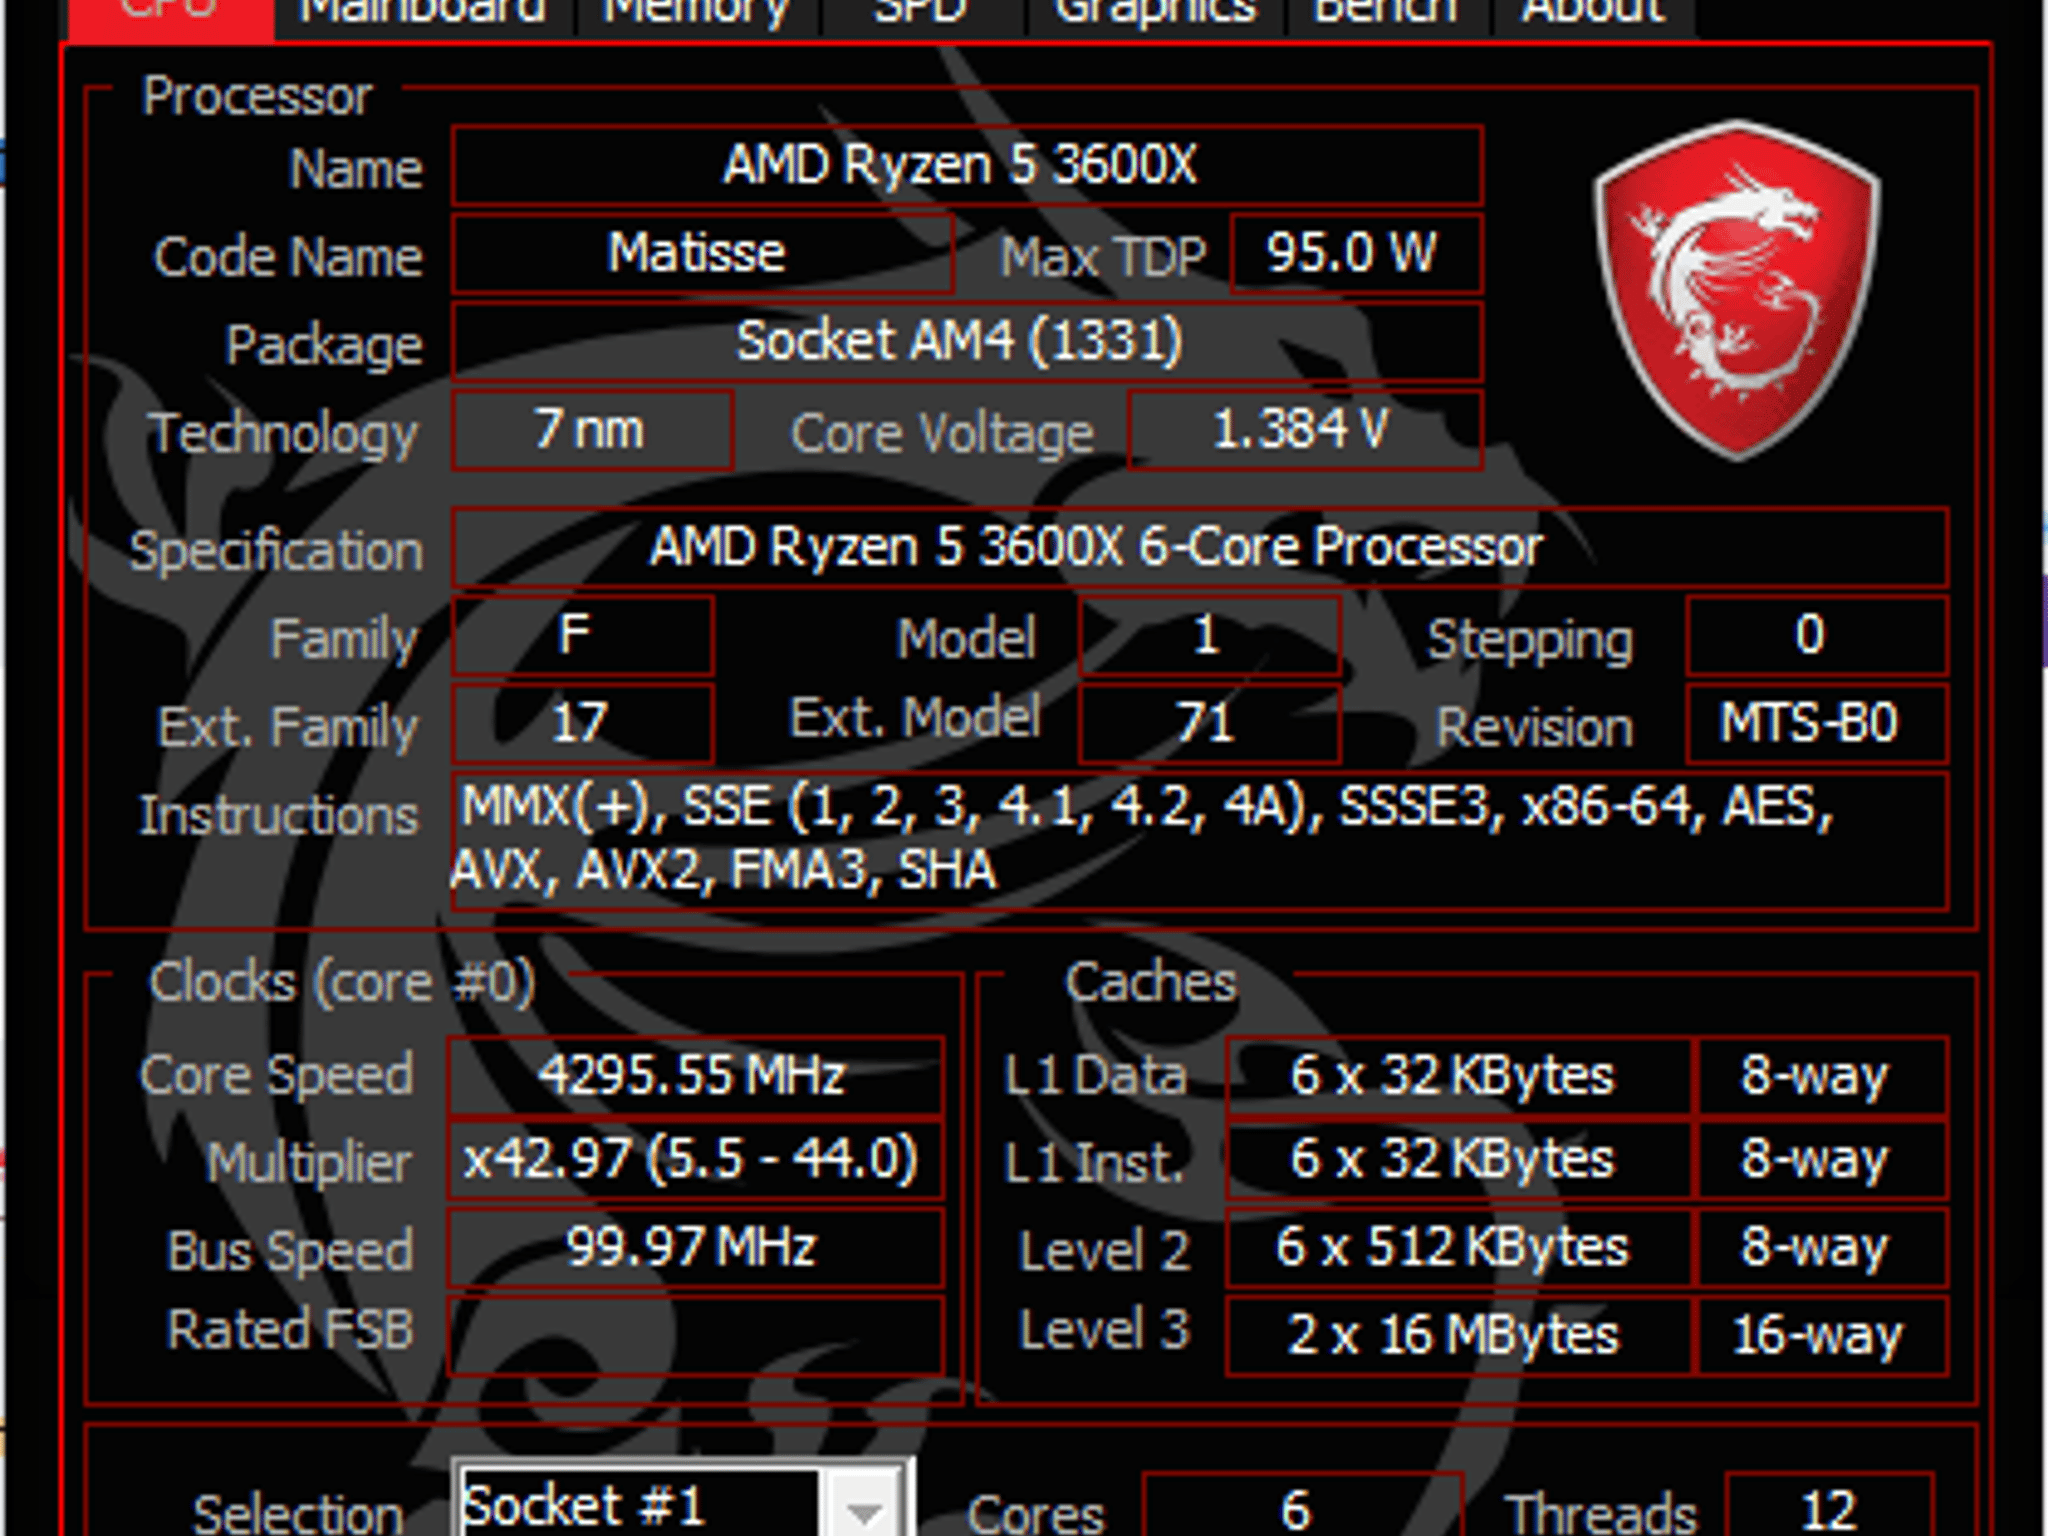
Task: Click the MSI dragon shield logo
Action: coord(1737,290)
